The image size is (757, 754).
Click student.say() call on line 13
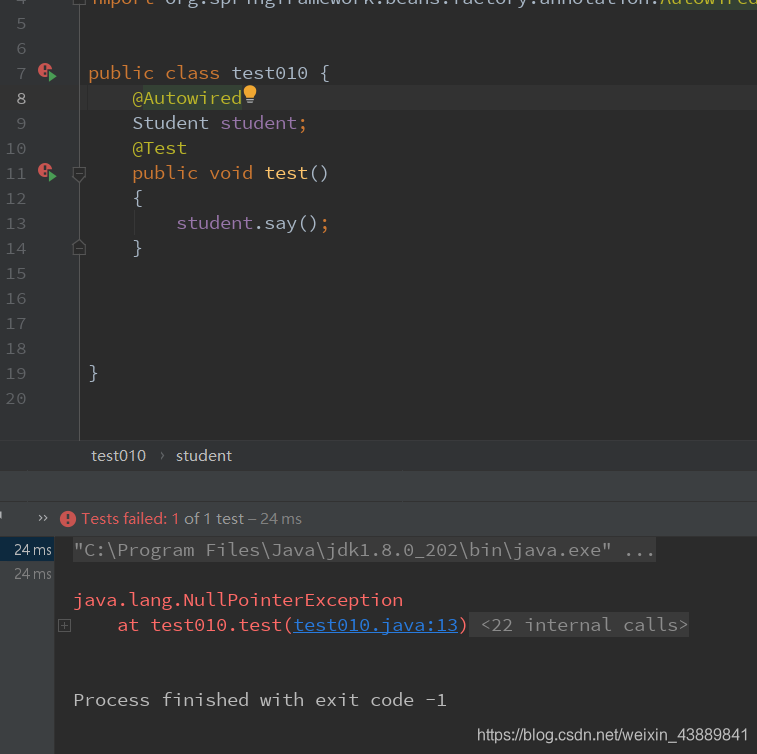coord(252,223)
